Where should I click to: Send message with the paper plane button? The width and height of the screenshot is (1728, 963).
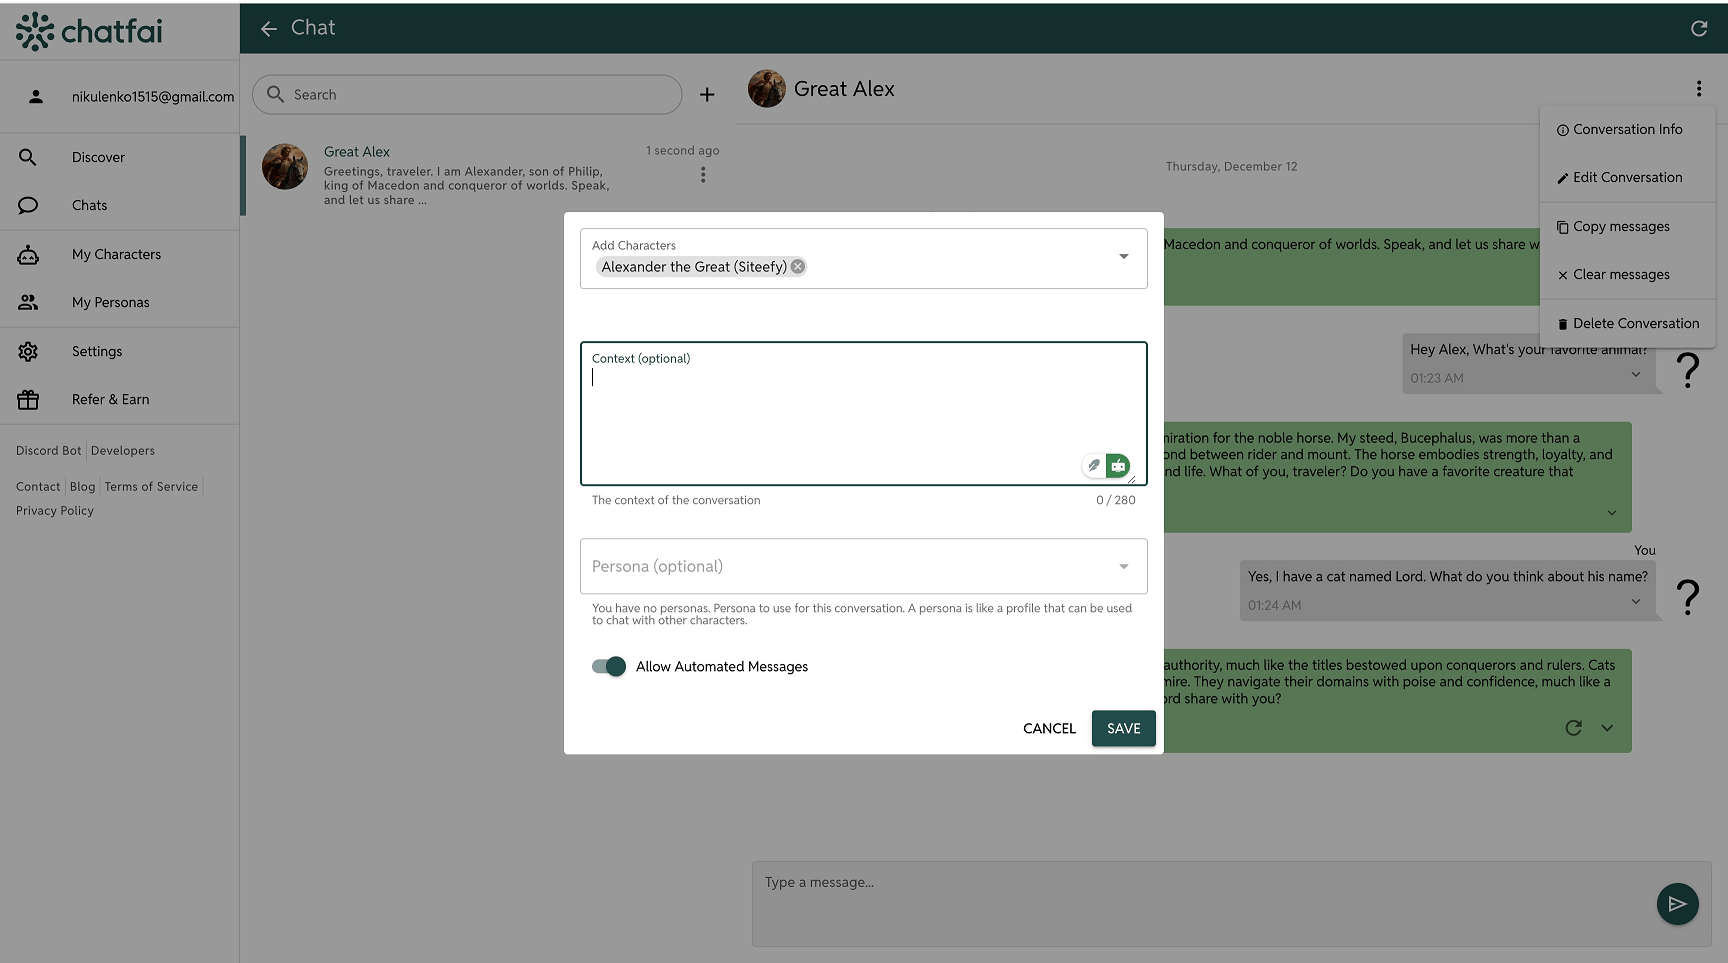point(1677,904)
